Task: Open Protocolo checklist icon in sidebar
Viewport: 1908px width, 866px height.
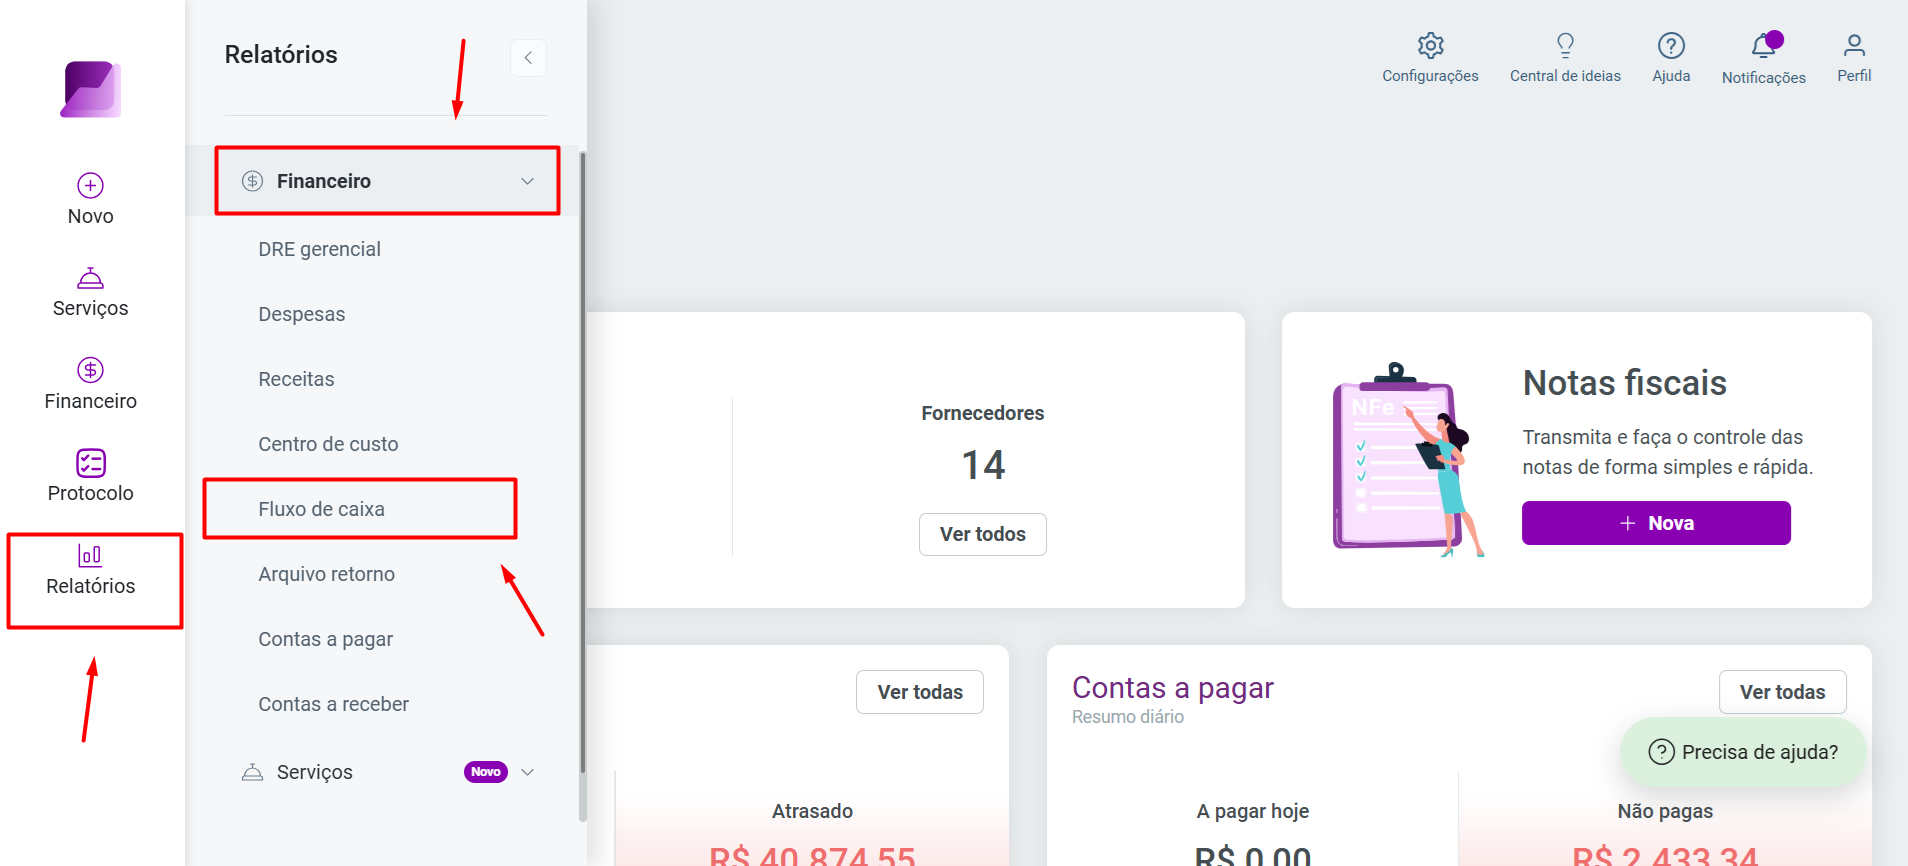Action: tap(91, 463)
